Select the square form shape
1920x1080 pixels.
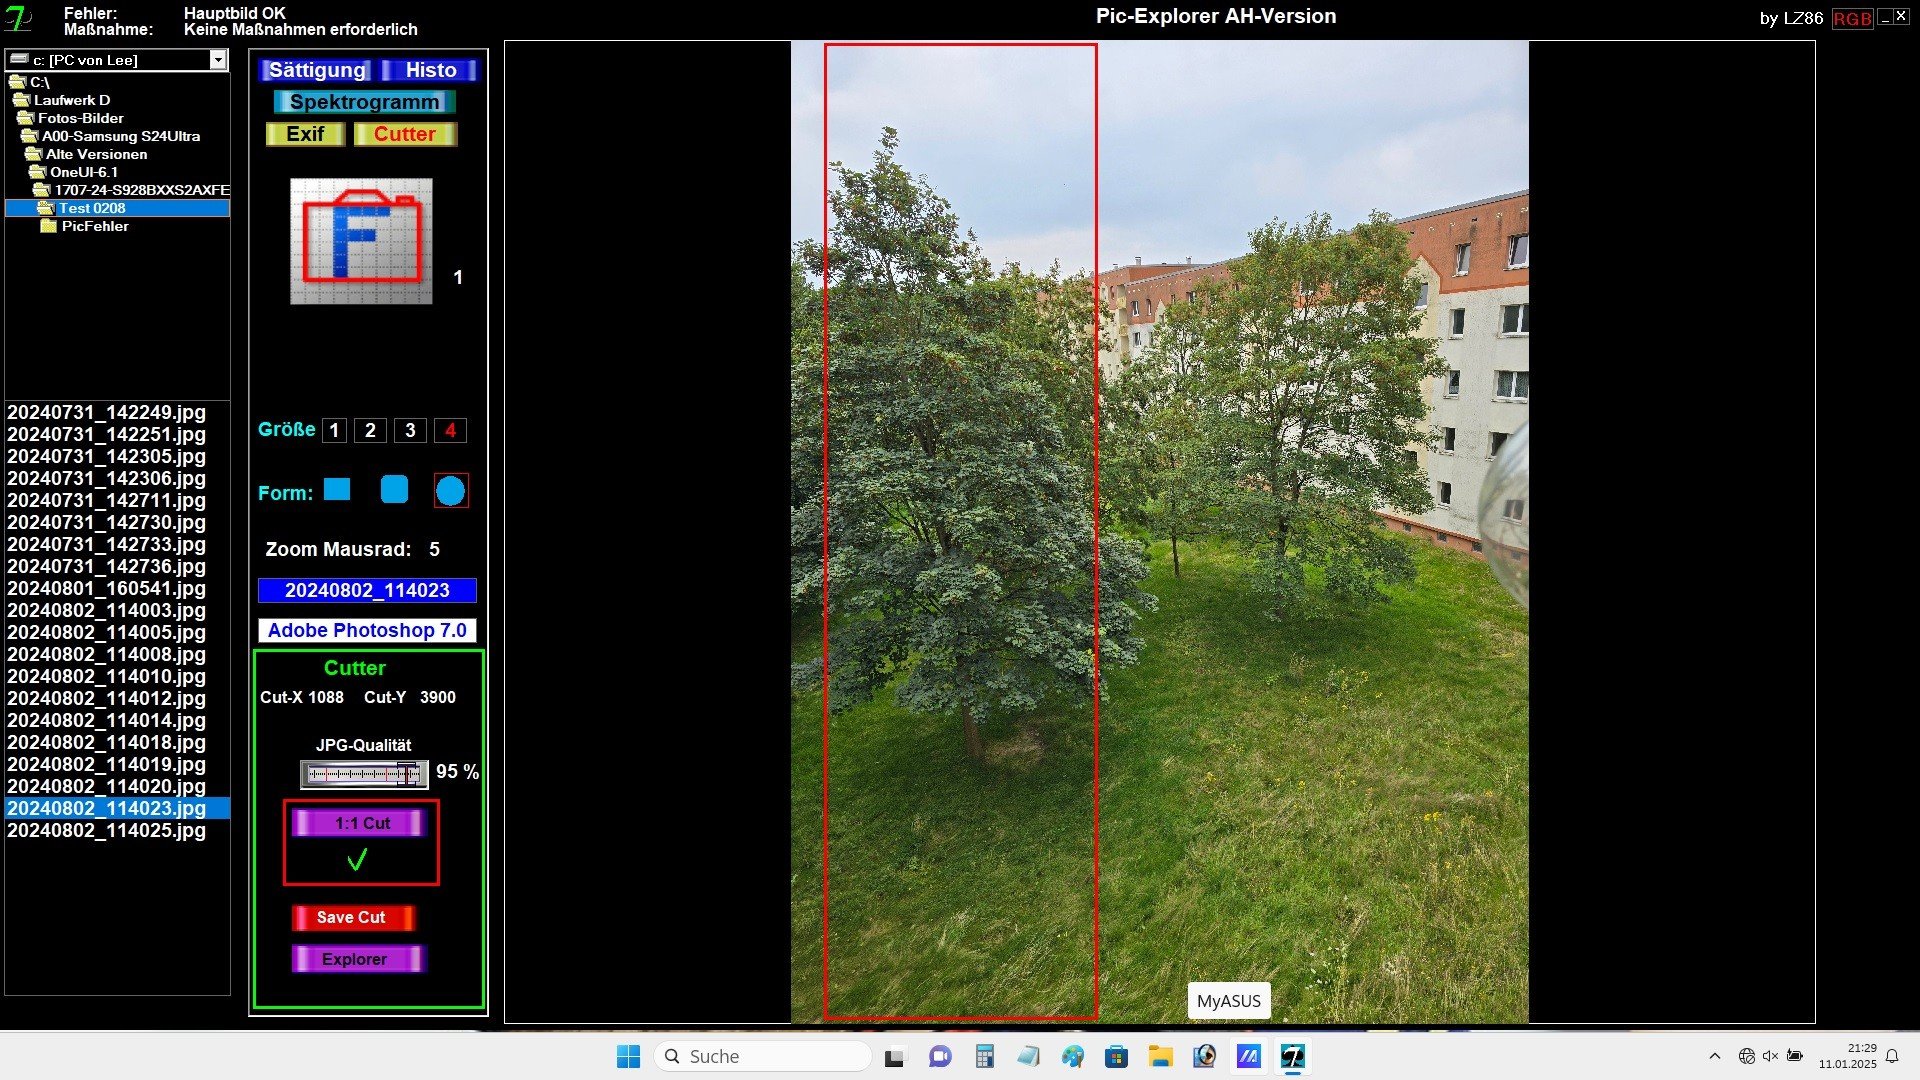click(337, 489)
